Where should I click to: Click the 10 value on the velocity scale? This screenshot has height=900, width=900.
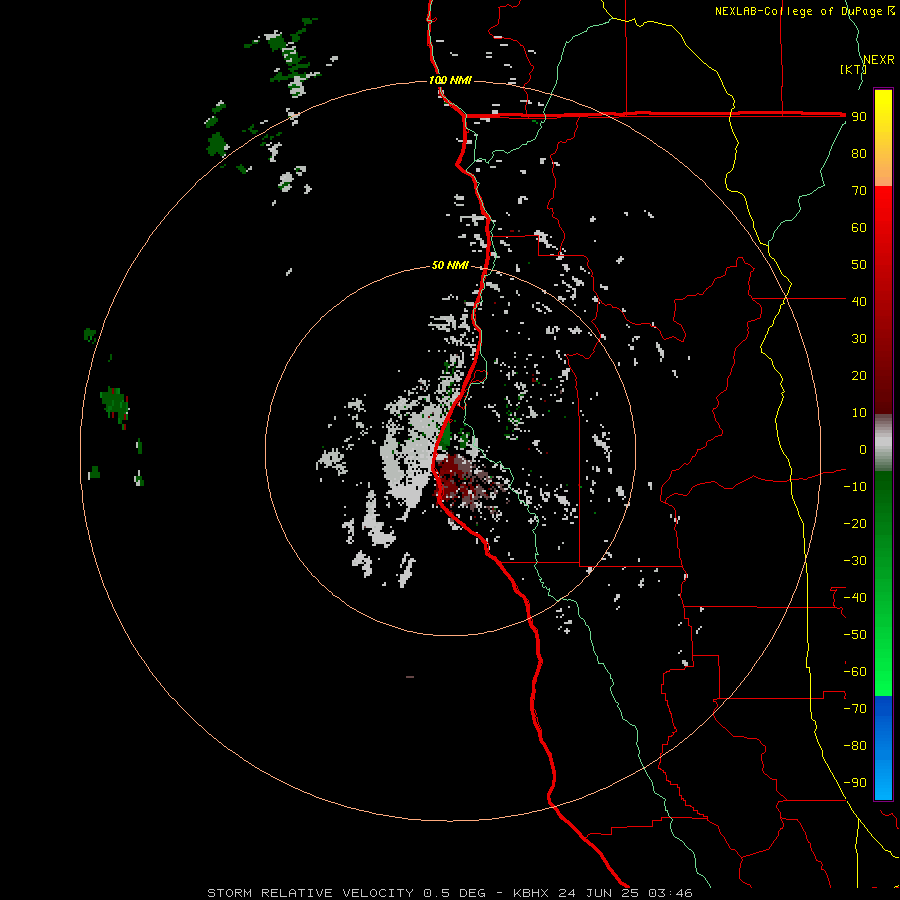coord(859,413)
